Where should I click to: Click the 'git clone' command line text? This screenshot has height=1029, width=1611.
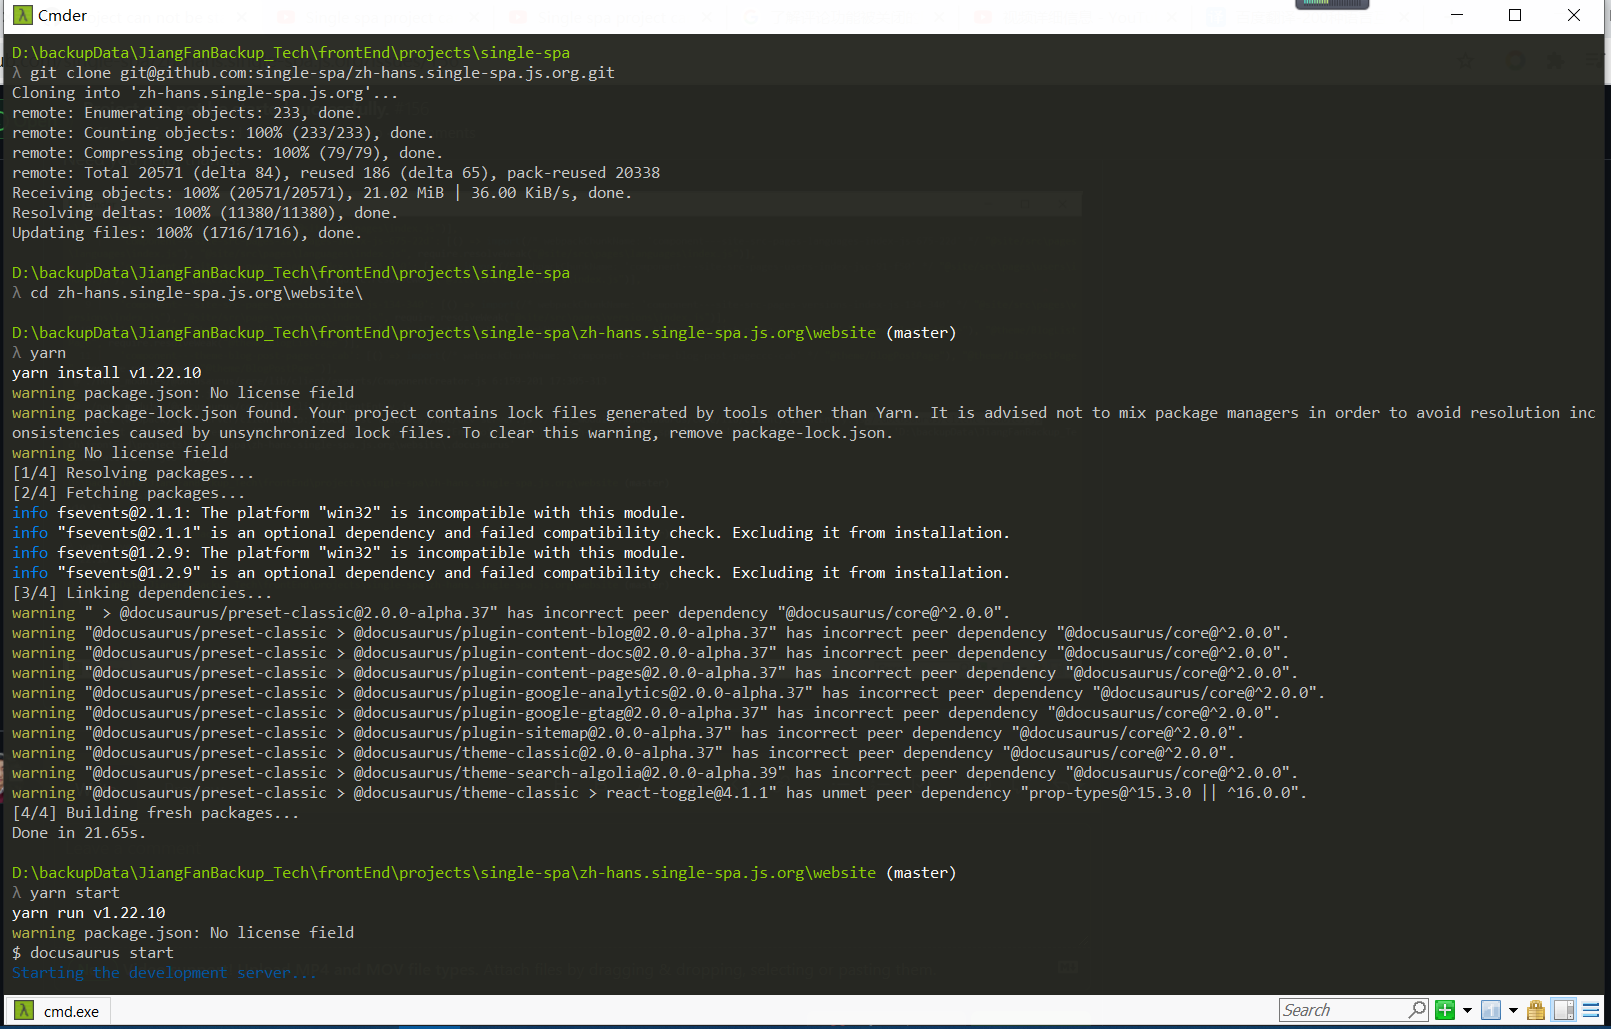click(x=322, y=73)
